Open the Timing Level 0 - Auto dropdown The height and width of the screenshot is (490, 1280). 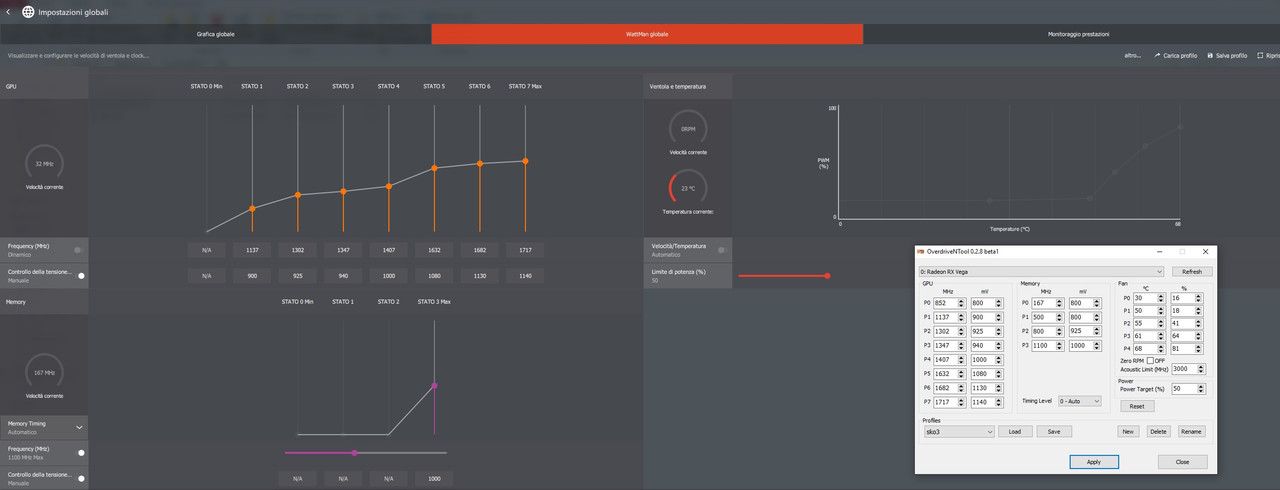(1080, 401)
